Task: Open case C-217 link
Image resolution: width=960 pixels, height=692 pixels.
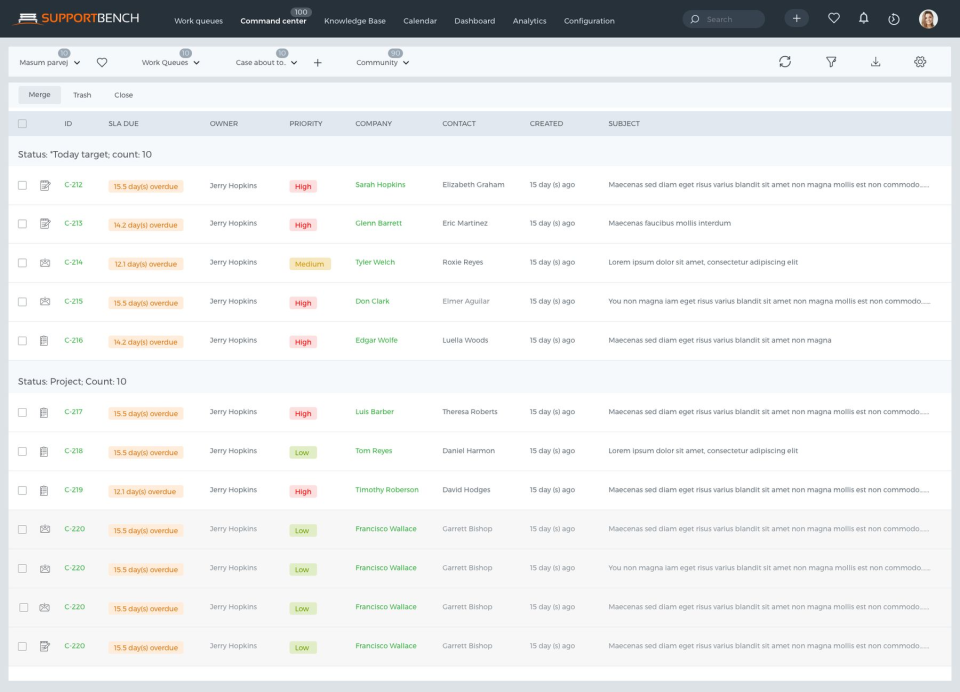Action: click(73, 411)
